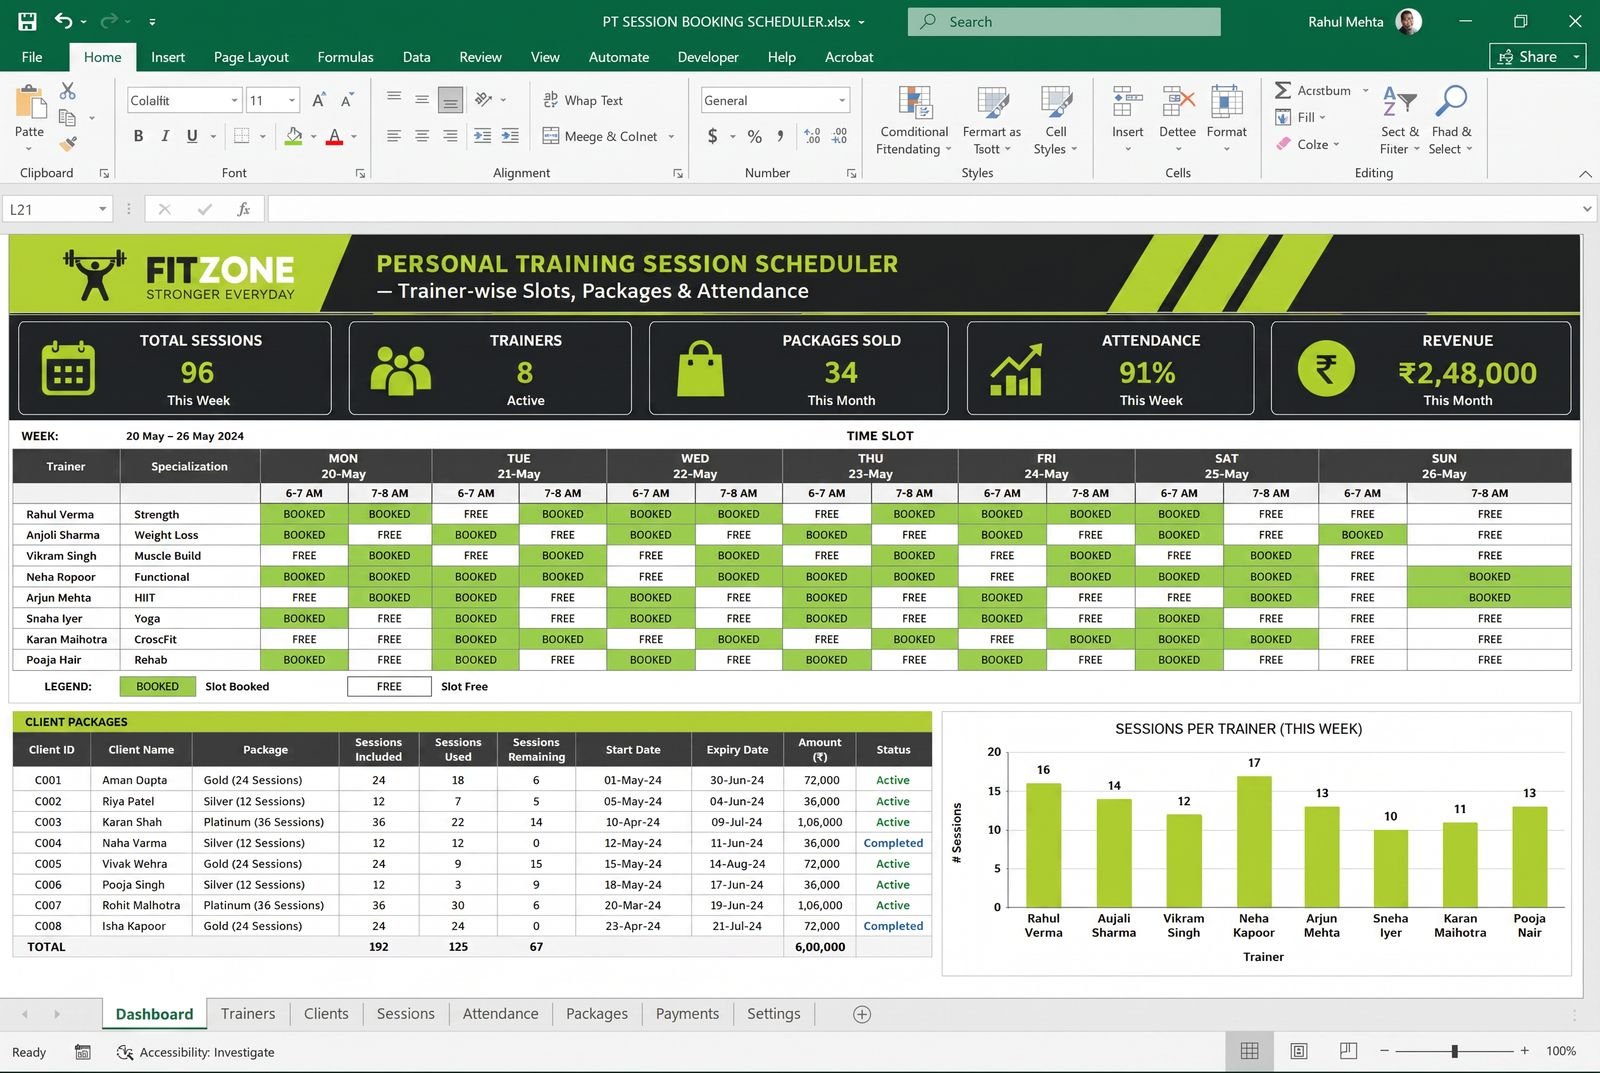The height and width of the screenshot is (1073, 1600).
Task: Click the Clear button in Editing
Action: pos(1307,144)
